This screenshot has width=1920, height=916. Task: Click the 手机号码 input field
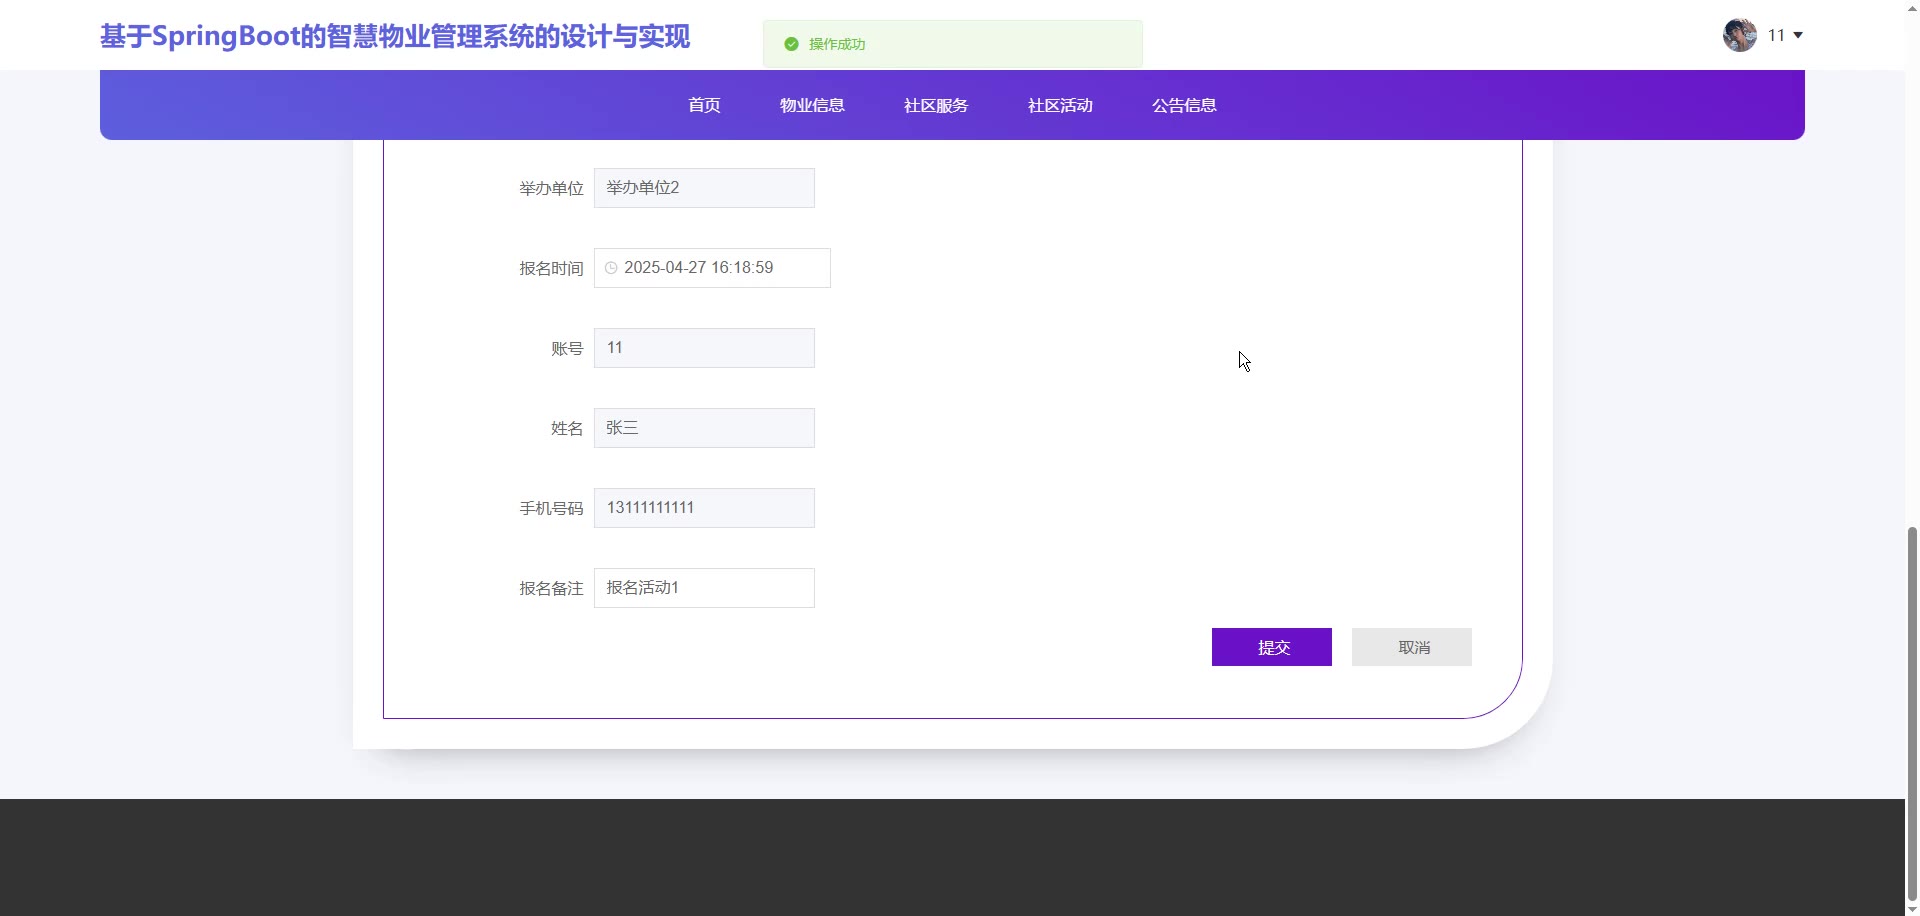[x=704, y=508]
